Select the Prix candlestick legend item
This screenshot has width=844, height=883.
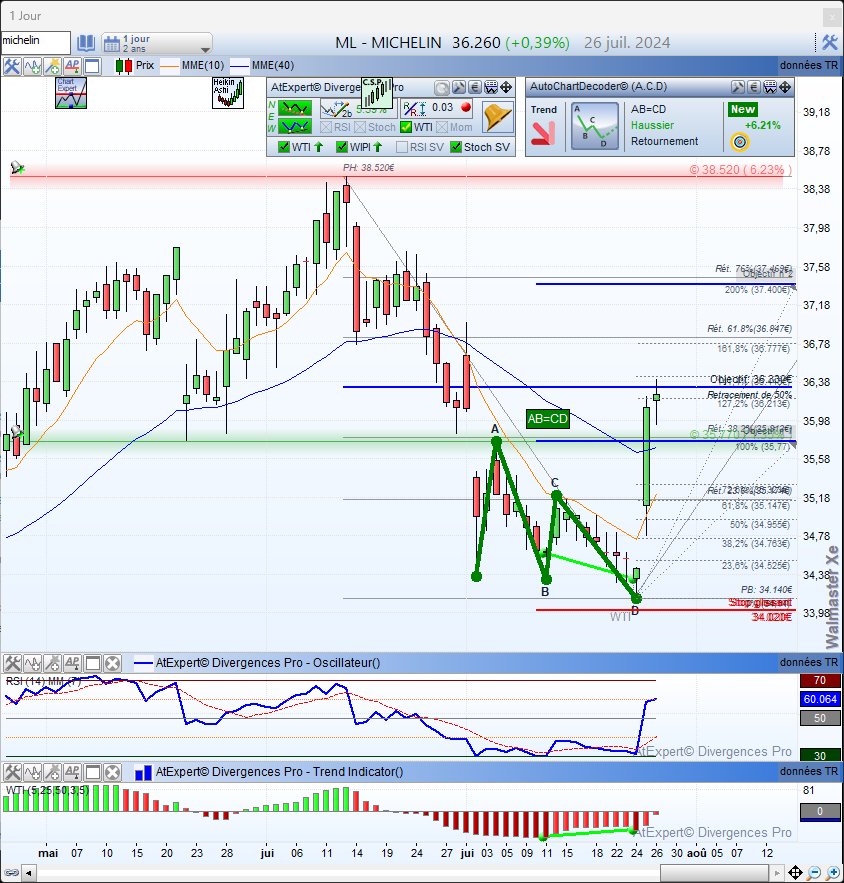[135, 66]
